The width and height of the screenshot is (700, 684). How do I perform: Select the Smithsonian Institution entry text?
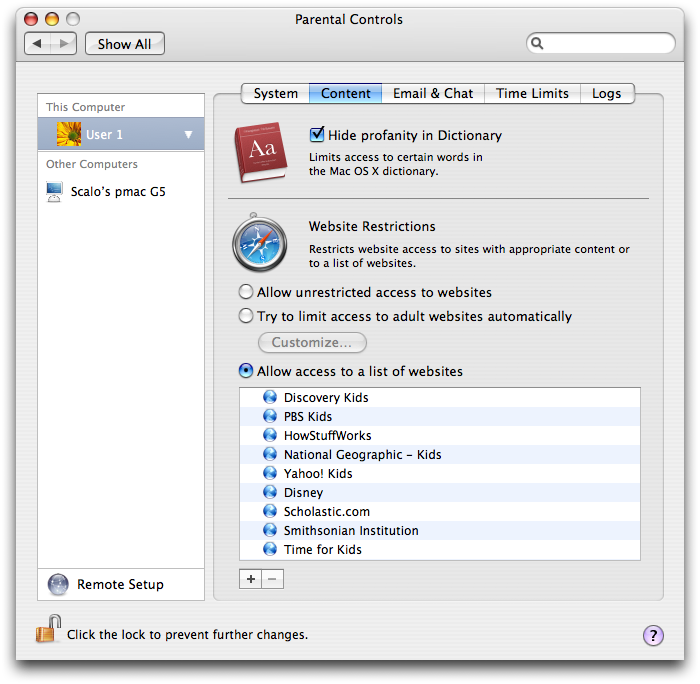[x=351, y=530]
